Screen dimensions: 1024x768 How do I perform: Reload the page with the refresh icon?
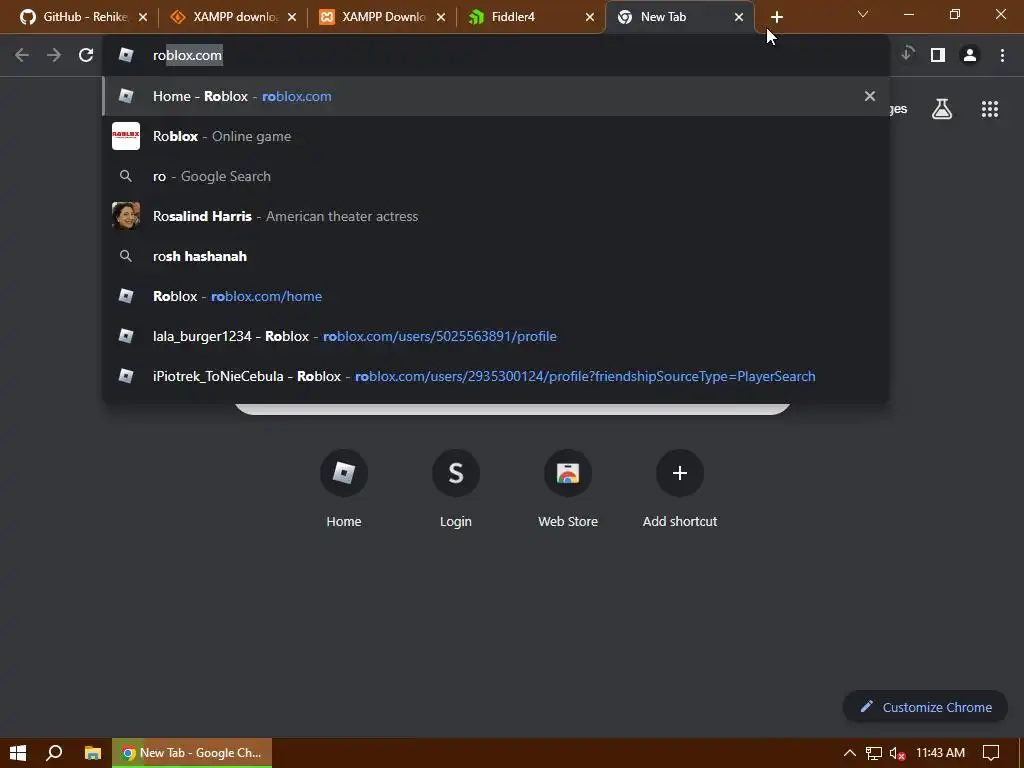click(86, 56)
